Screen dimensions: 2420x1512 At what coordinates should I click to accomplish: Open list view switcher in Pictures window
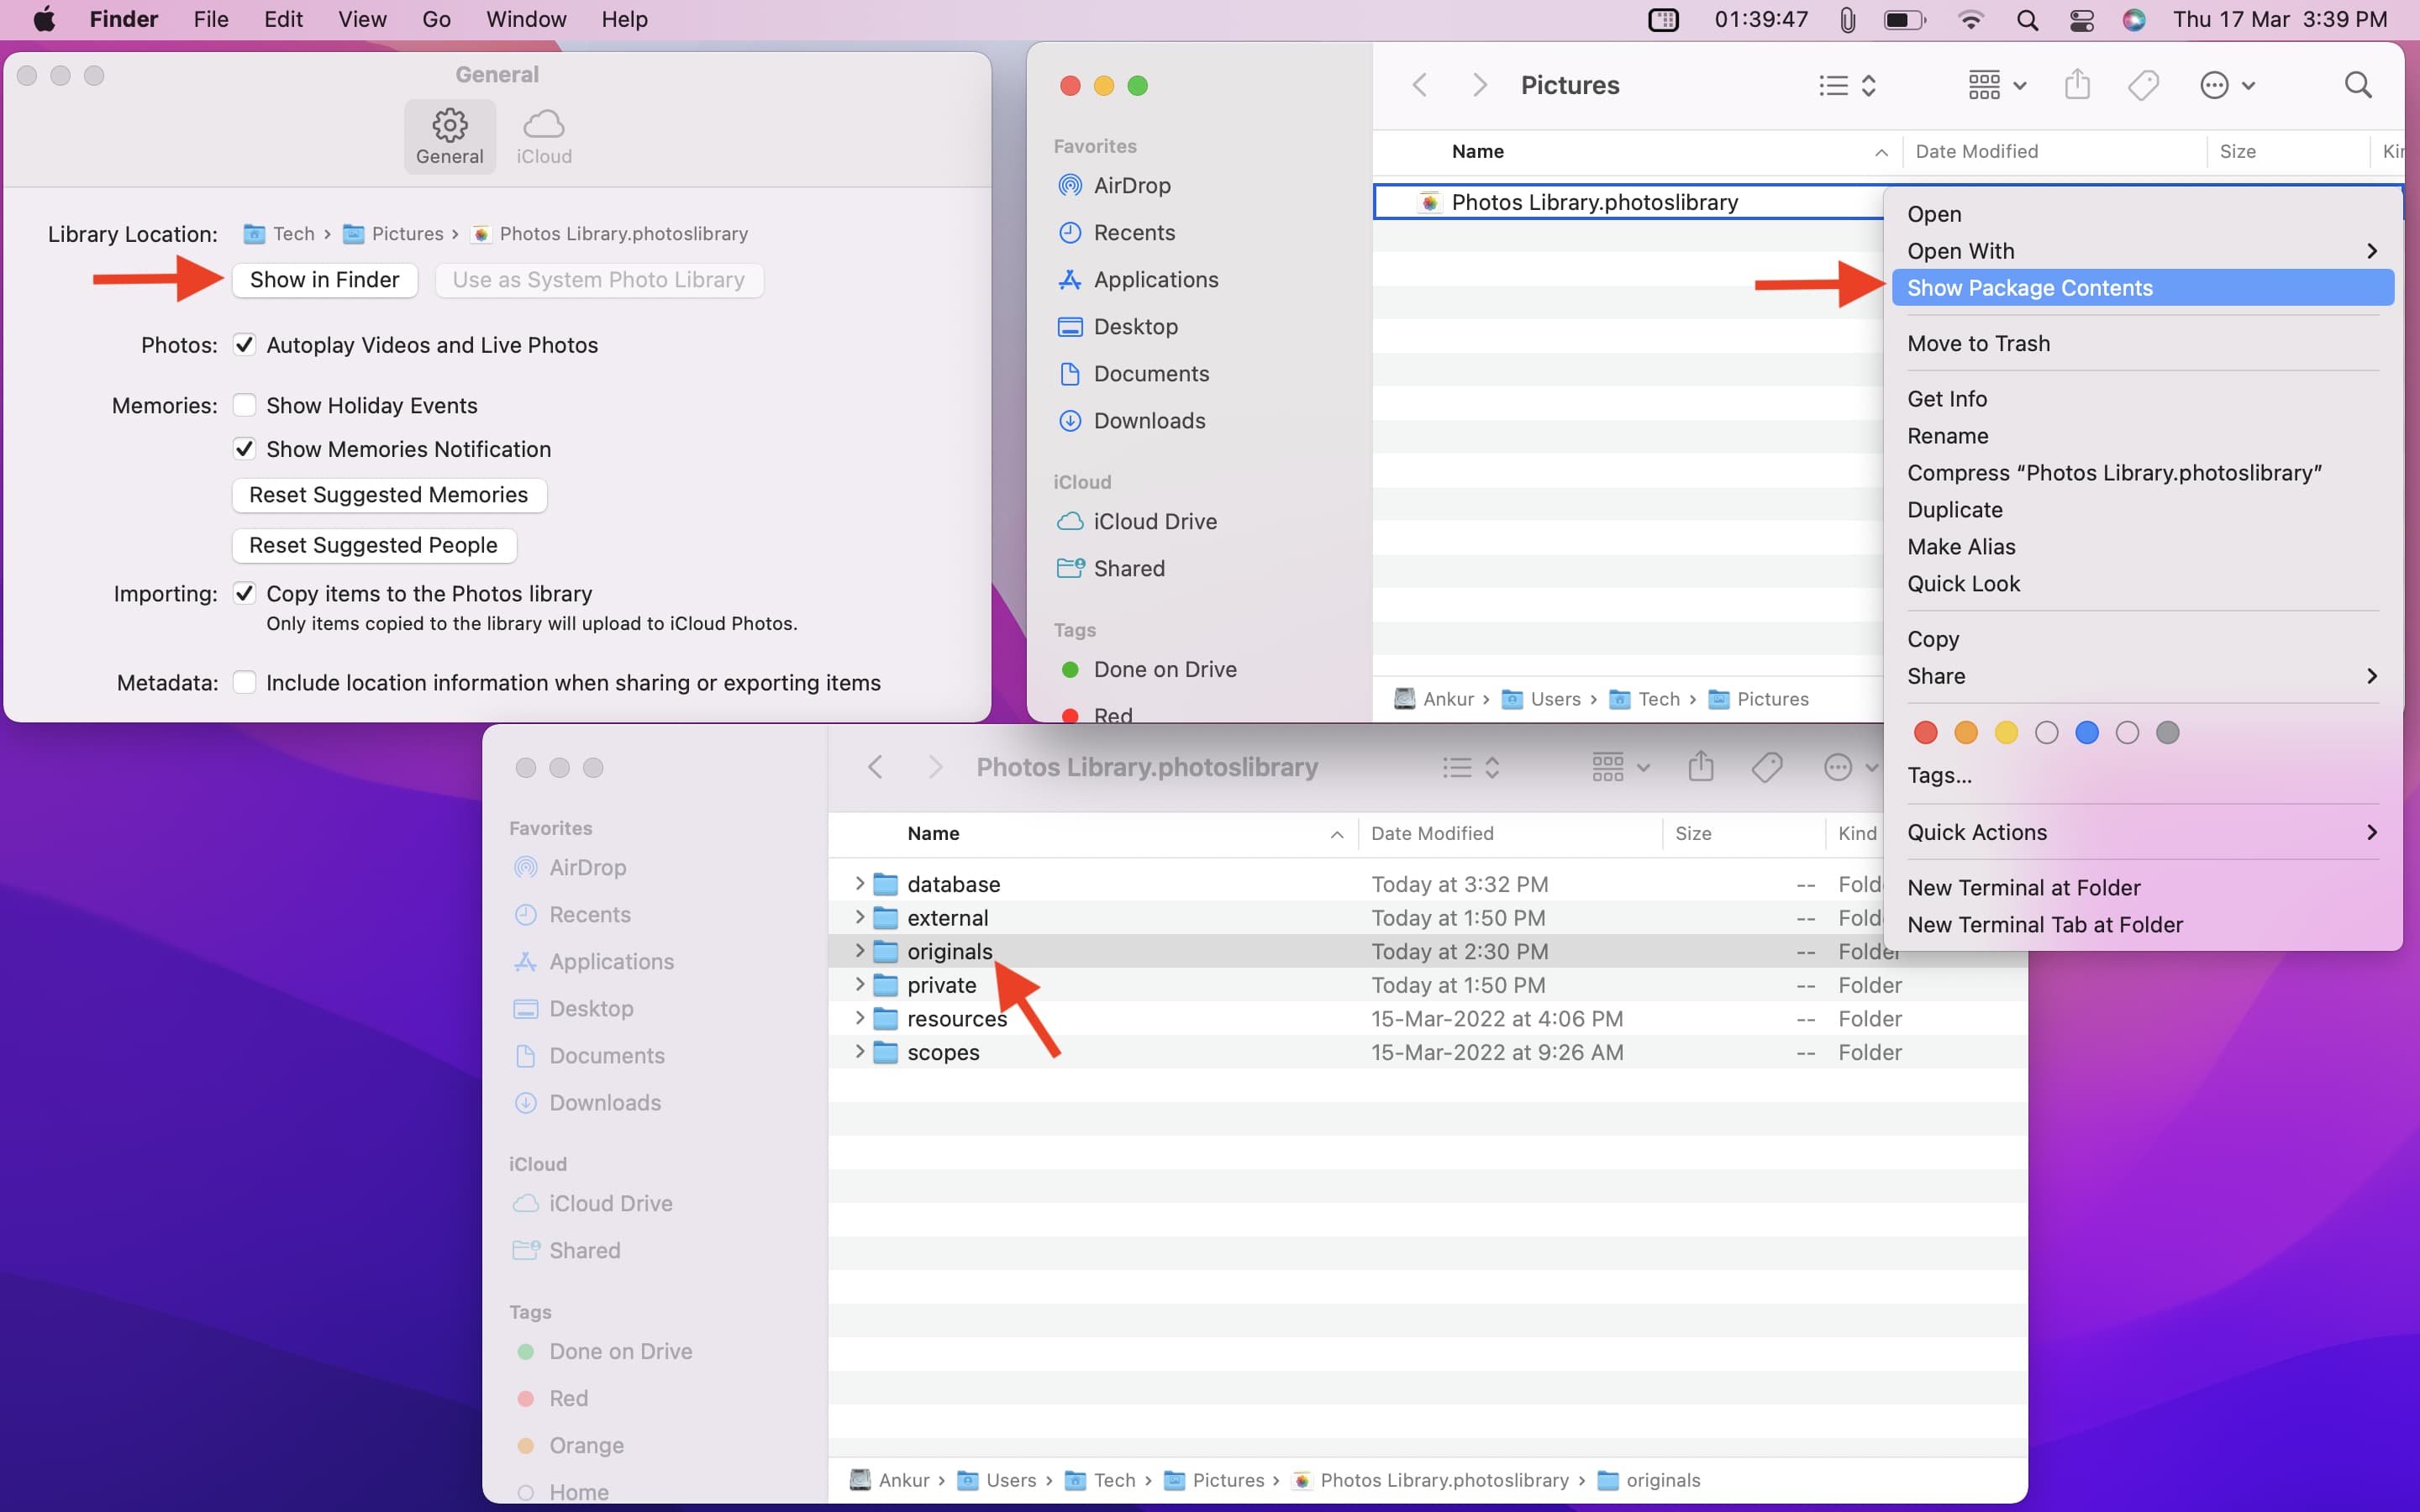click(1847, 85)
